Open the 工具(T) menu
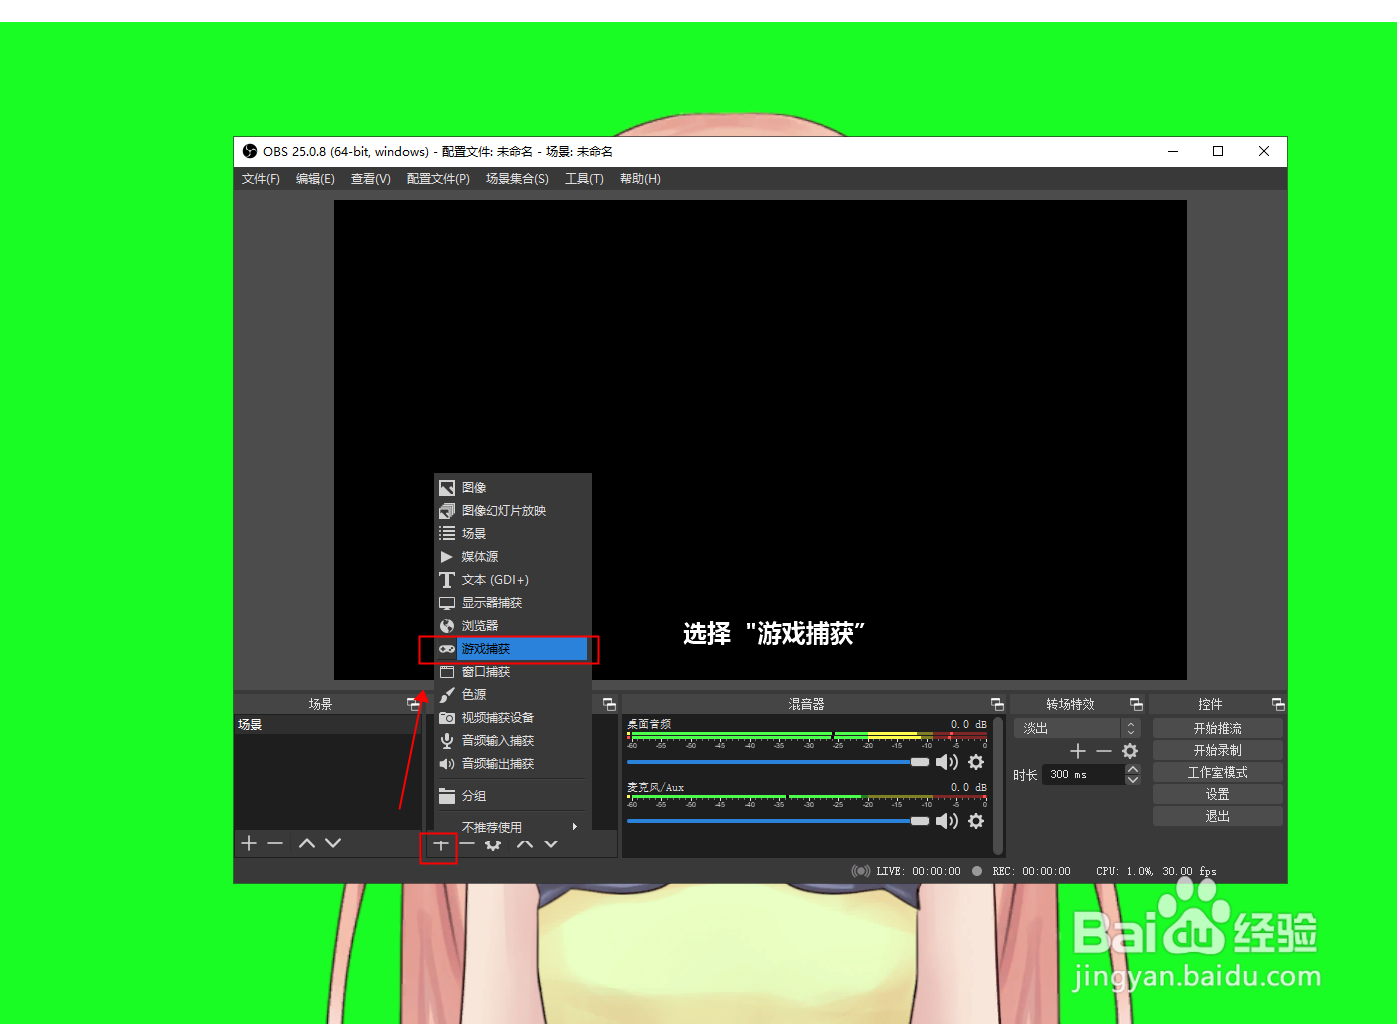The width and height of the screenshot is (1397, 1024). coord(584,179)
